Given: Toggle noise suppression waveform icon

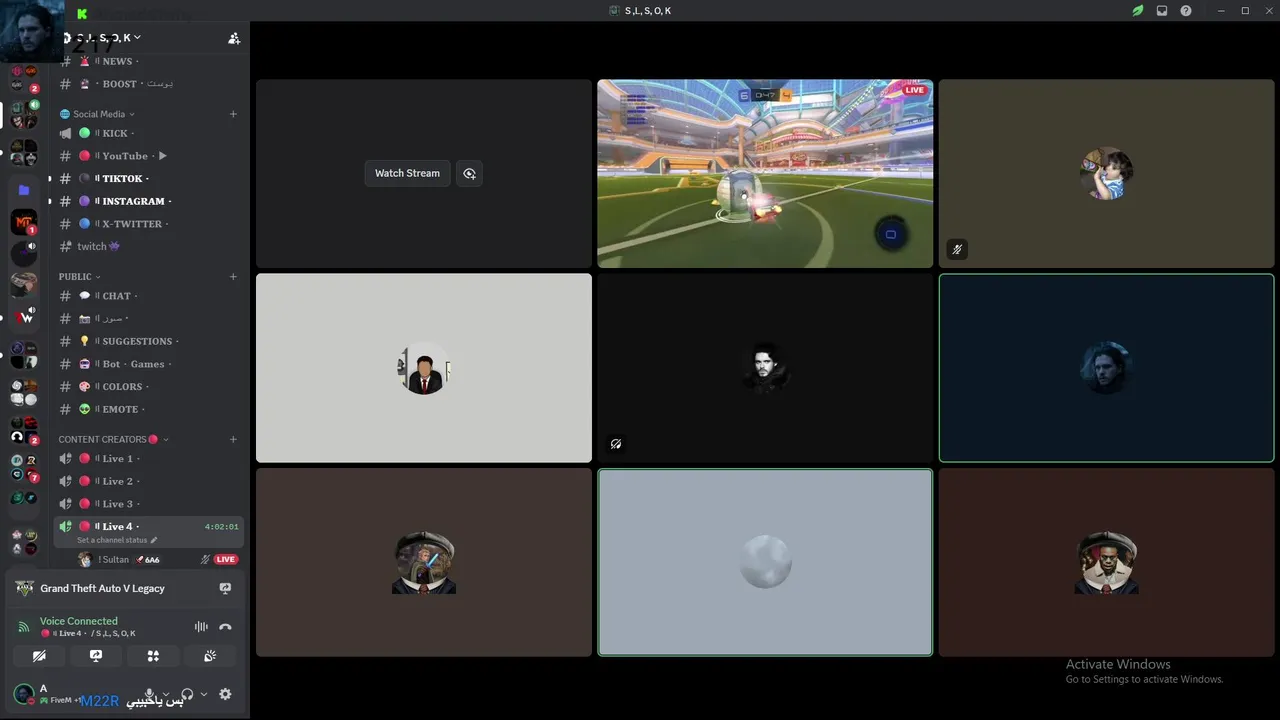Looking at the screenshot, I should (201, 627).
